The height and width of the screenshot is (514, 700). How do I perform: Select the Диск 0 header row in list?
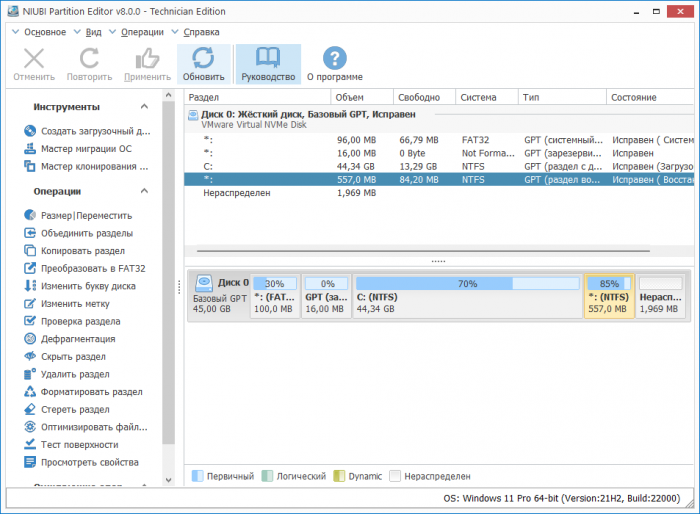tap(439, 119)
